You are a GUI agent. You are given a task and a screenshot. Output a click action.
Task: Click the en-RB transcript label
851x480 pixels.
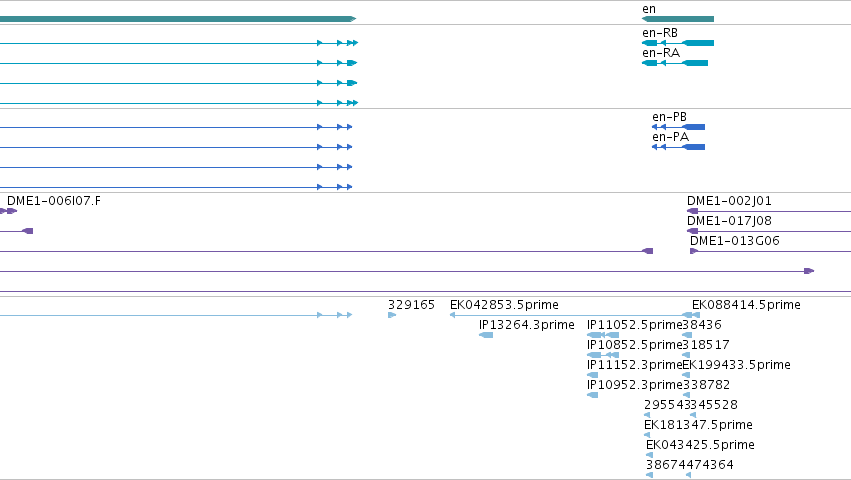point(659,33)
